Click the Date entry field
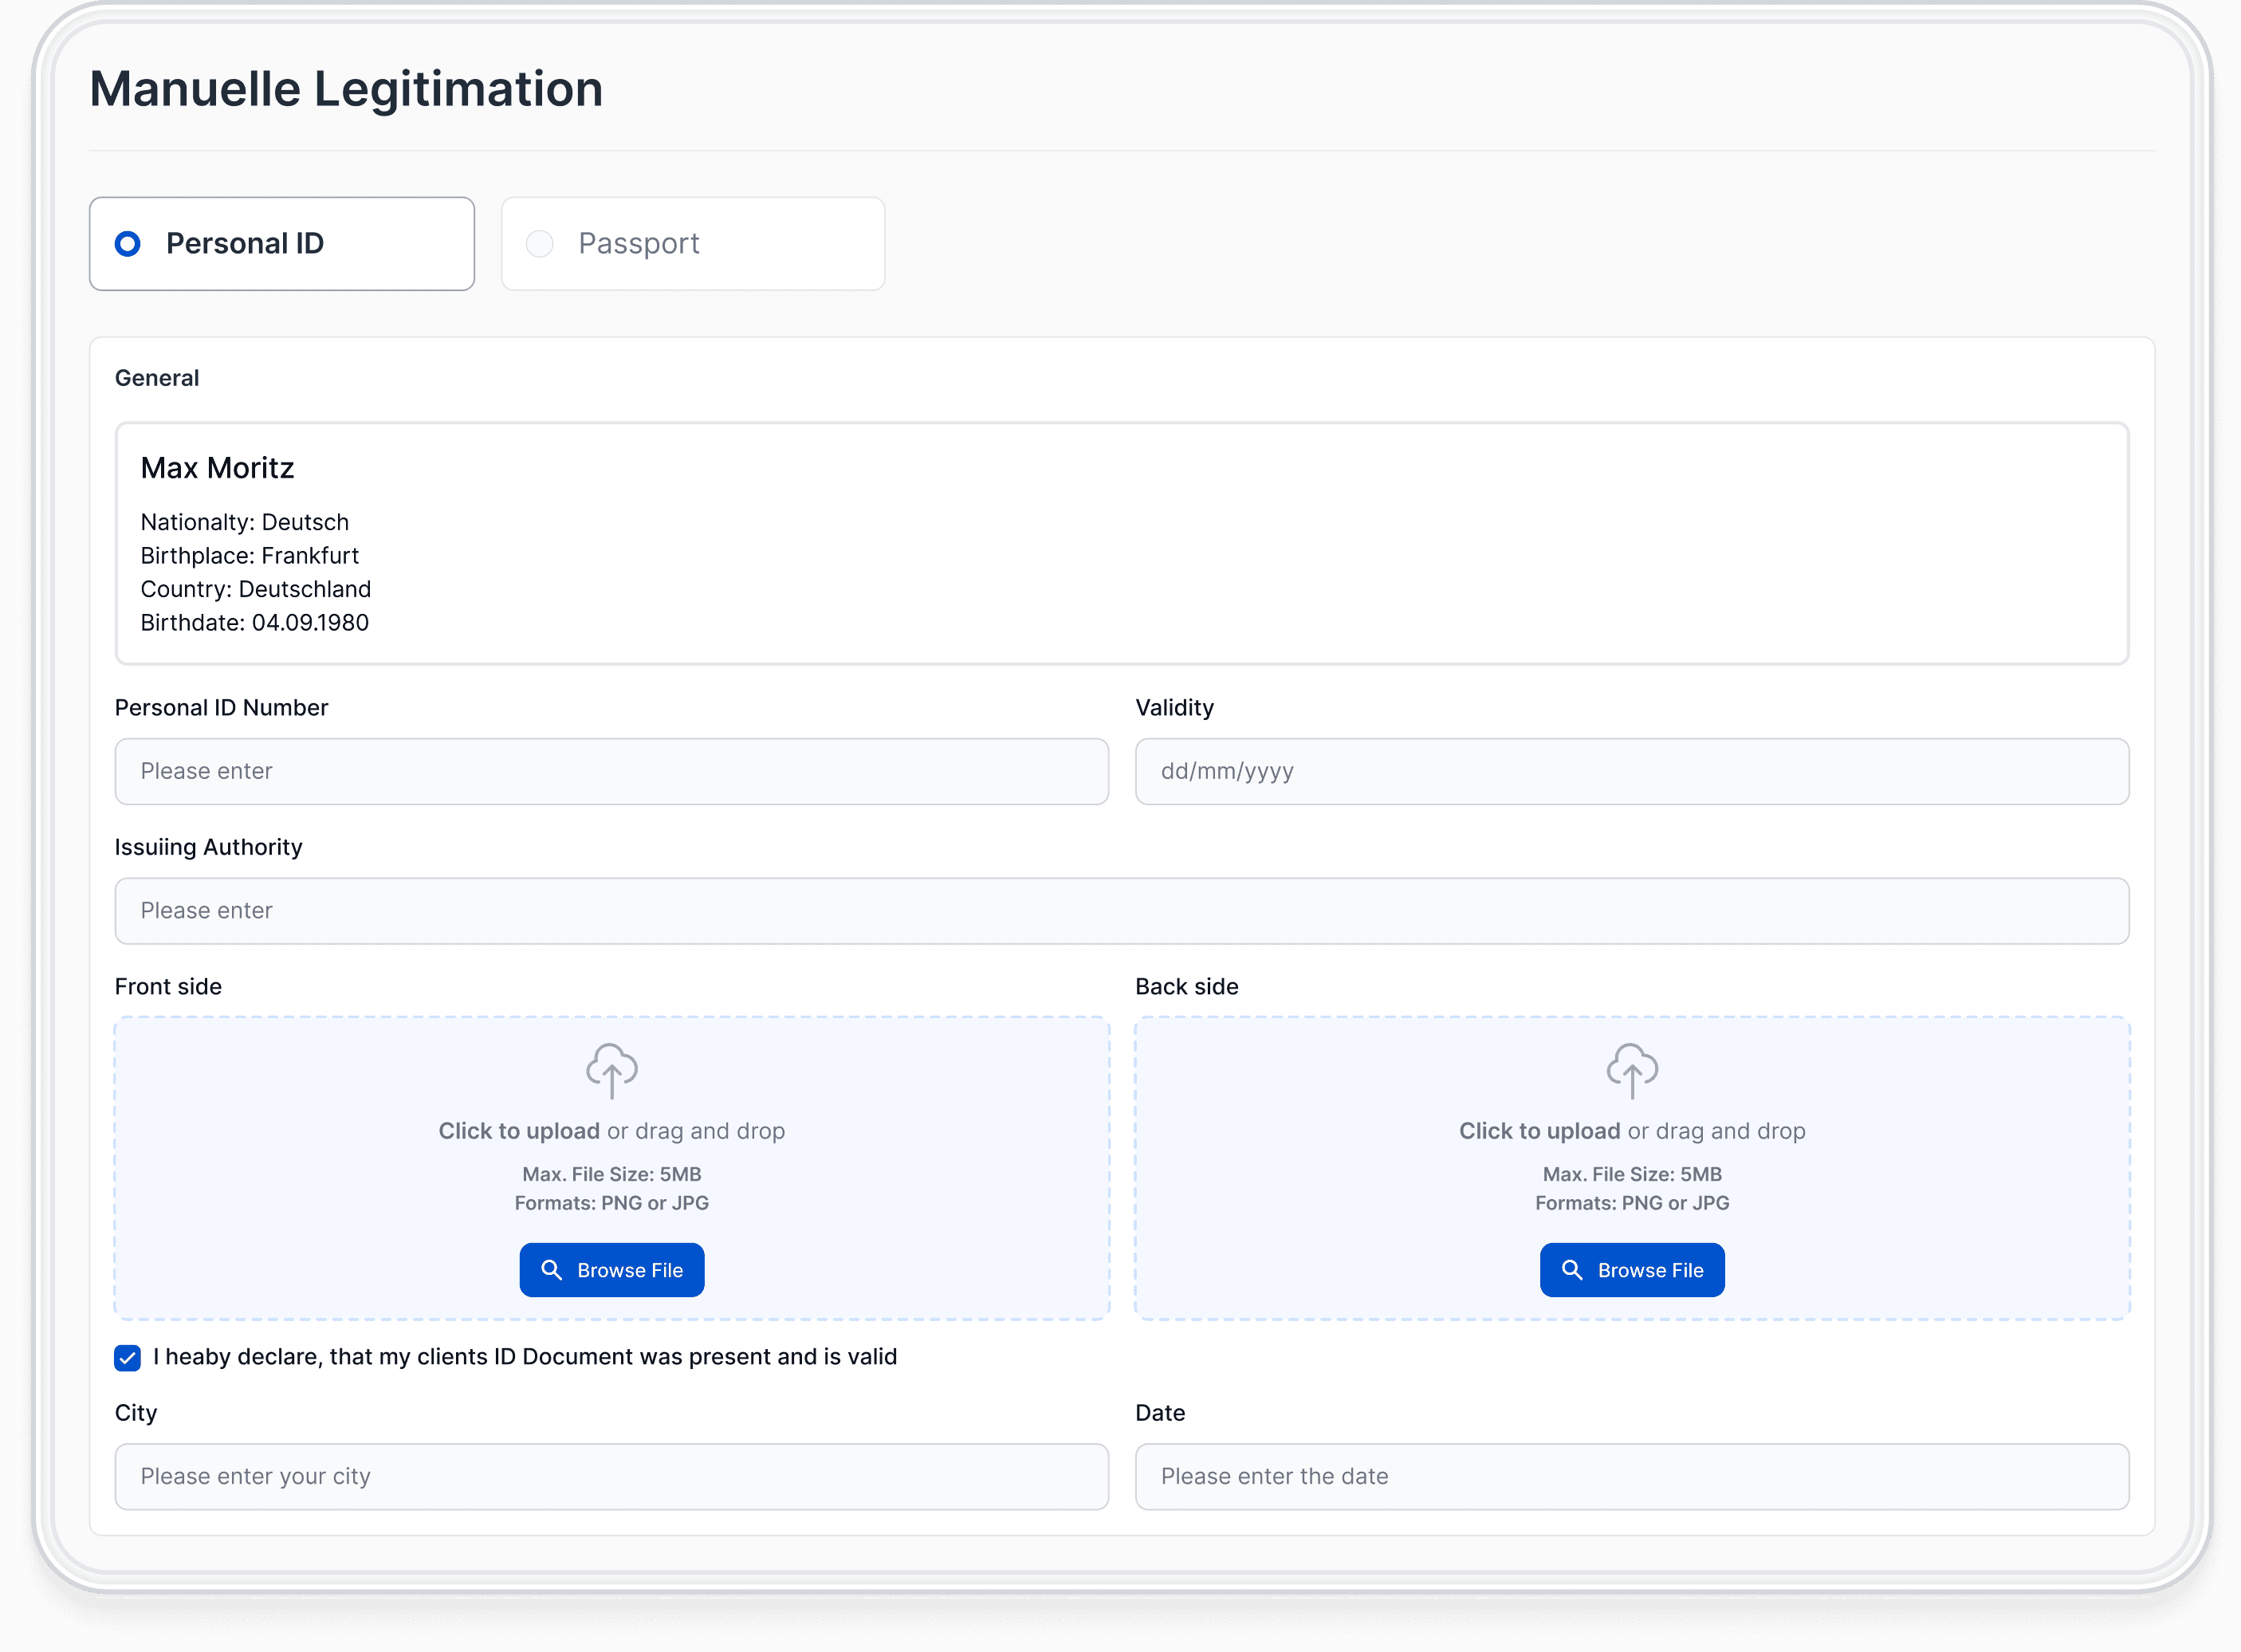The image size is (2241, 1652). 1631,1476
